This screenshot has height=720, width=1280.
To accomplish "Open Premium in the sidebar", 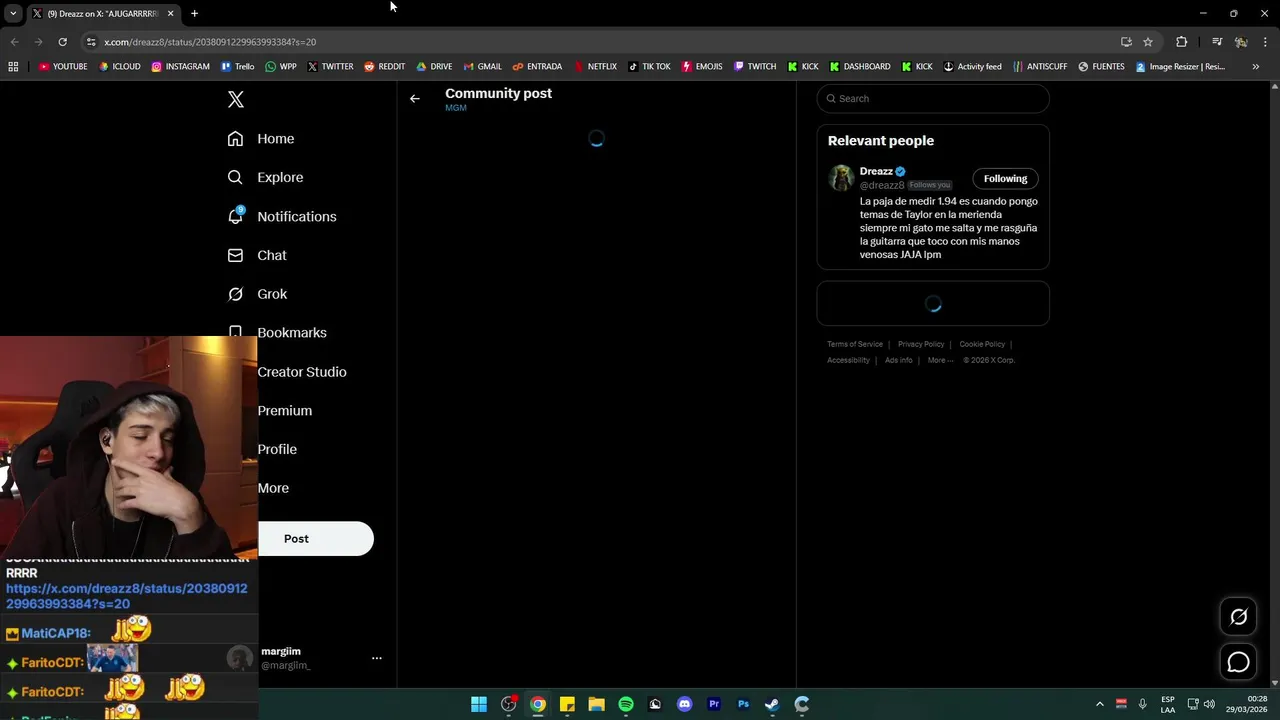I will tap(285, 411).
